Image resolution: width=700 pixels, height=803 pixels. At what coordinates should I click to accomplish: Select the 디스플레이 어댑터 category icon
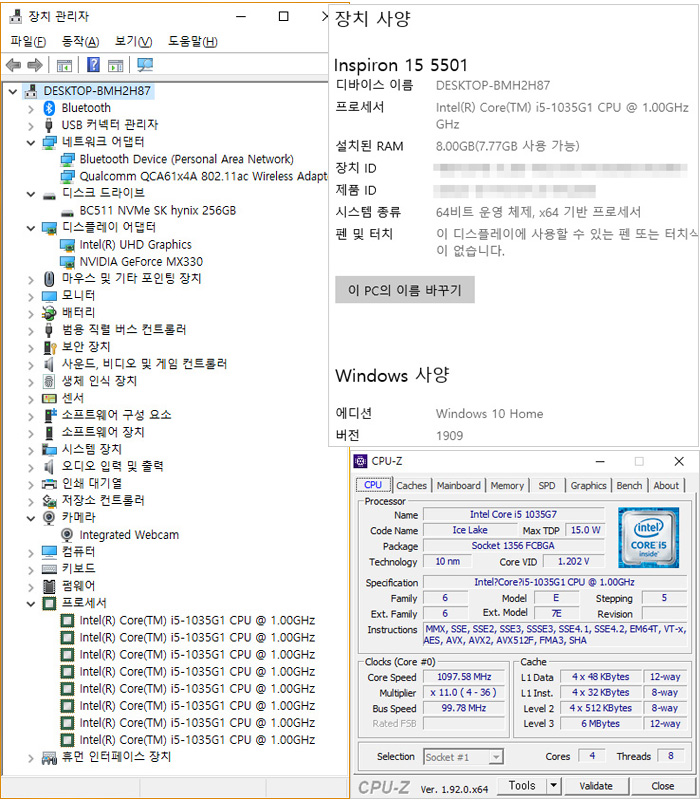pos(49,228)
